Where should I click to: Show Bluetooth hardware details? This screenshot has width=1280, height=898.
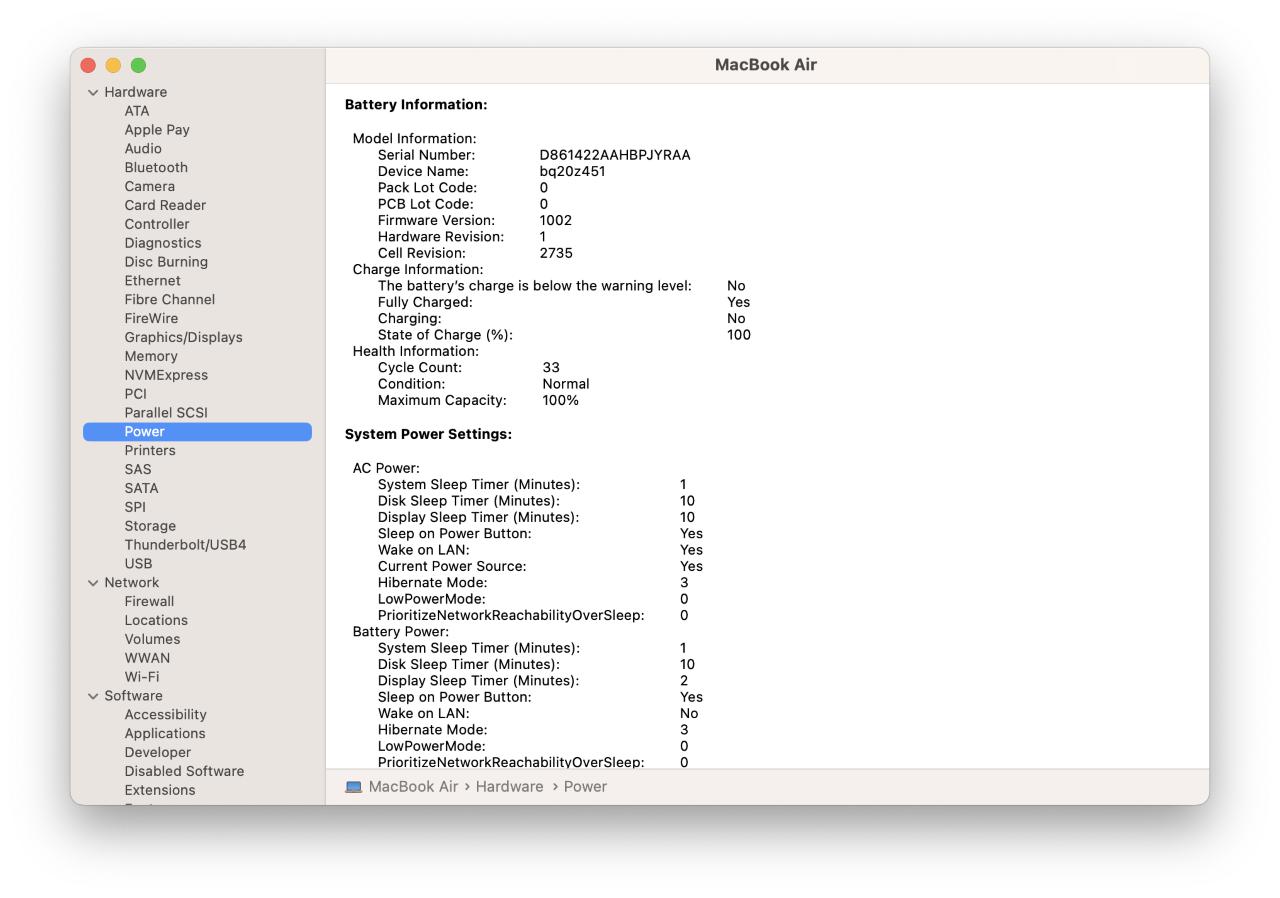click(156, 168)
